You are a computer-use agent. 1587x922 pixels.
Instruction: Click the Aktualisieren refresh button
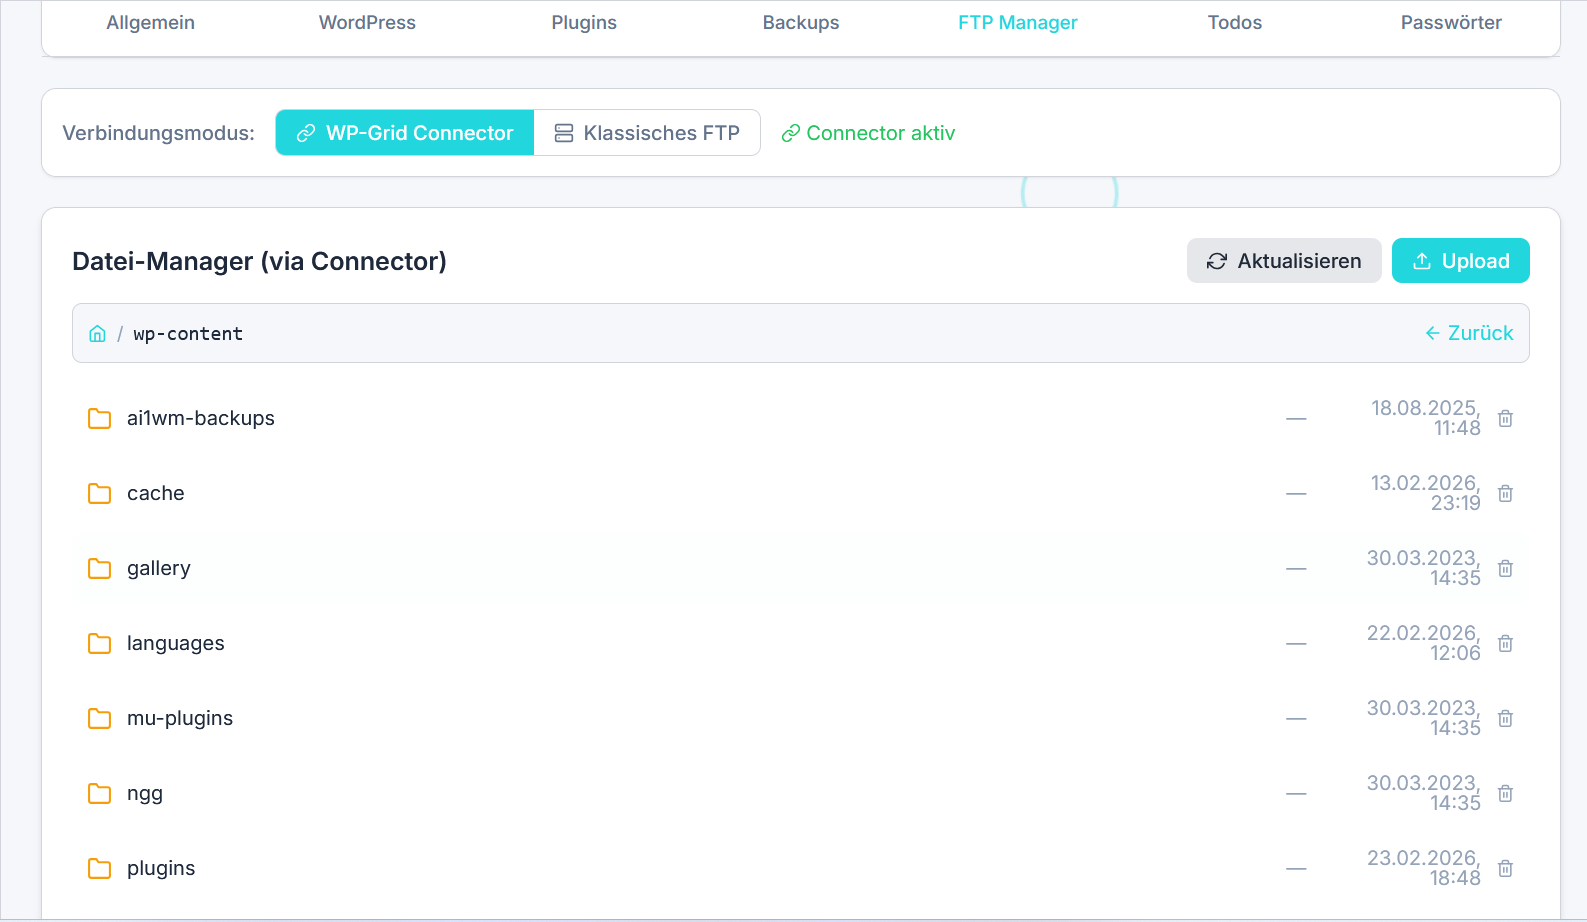tap(1283, 261)
